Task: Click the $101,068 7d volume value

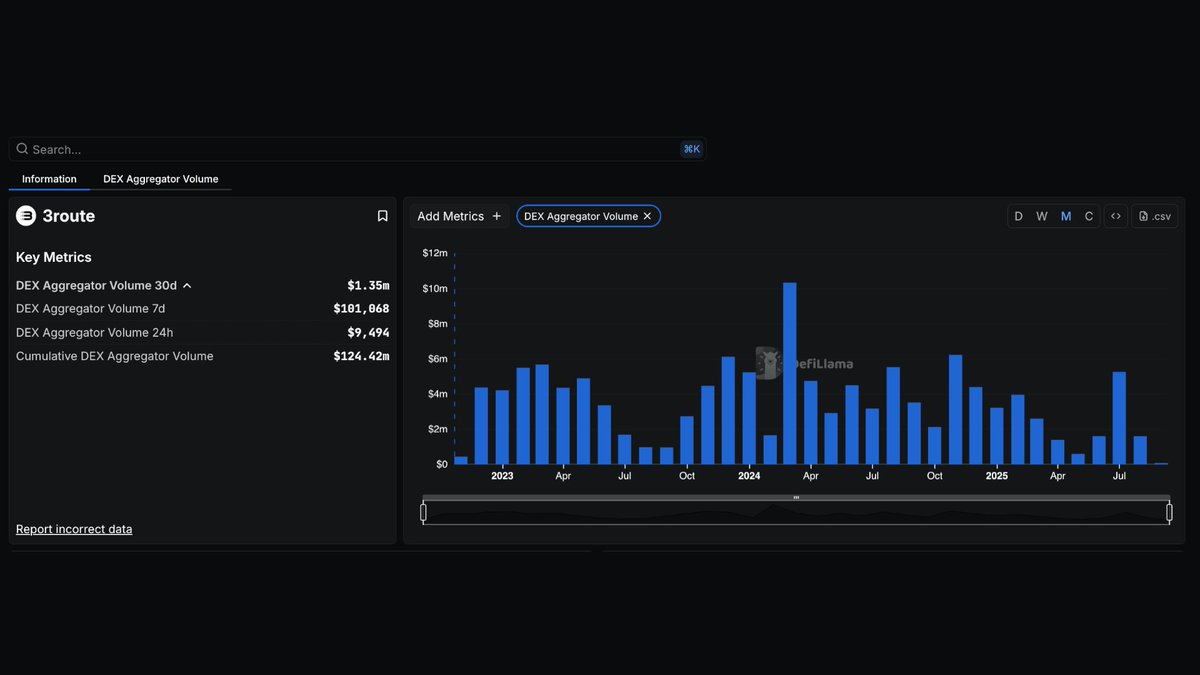Action: 361,309
